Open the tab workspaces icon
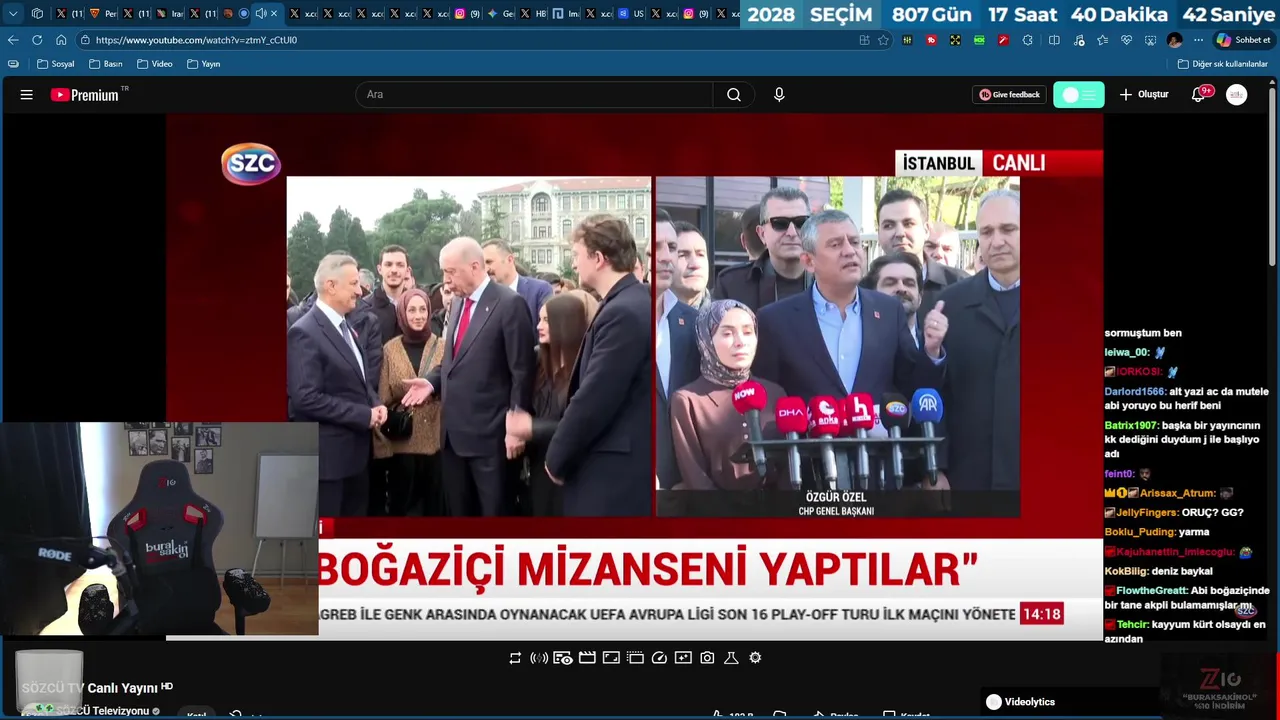The image size is (1280, 720). [x=37, y=14]
